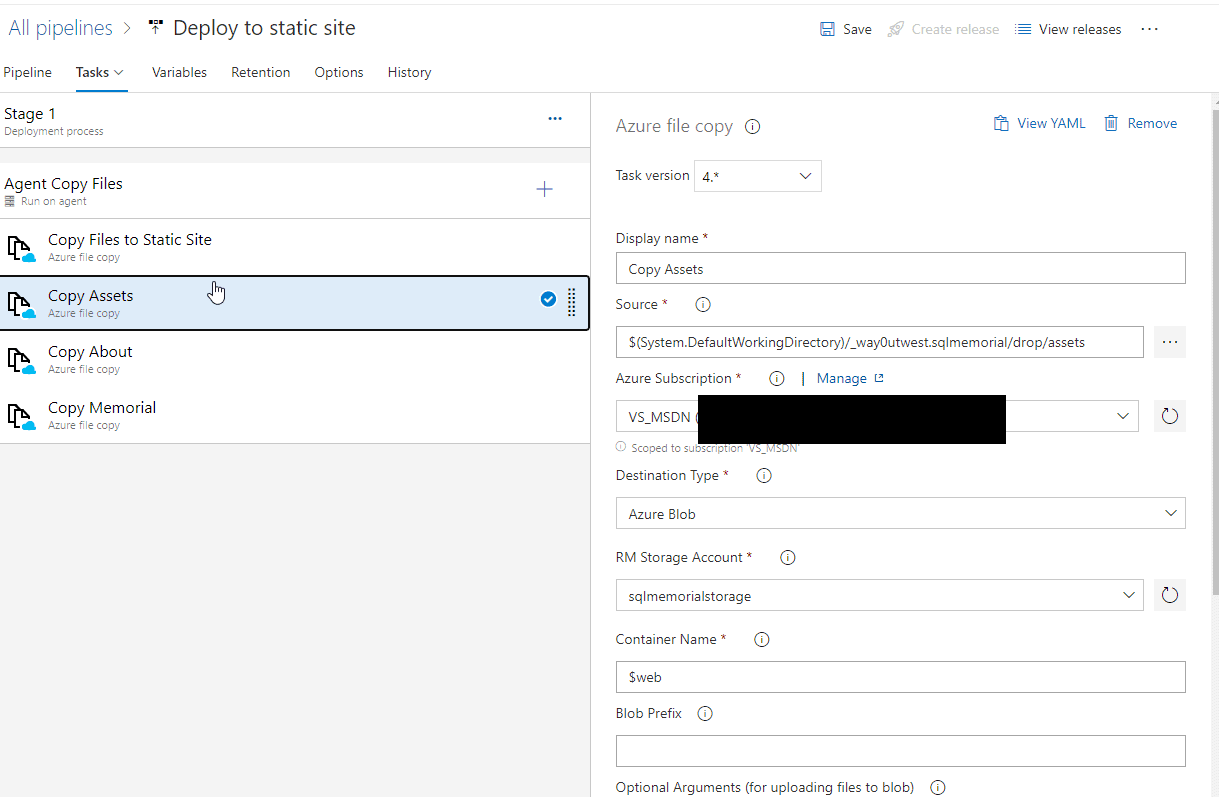Expand the Task version dropdown

[x=758, y=176]
